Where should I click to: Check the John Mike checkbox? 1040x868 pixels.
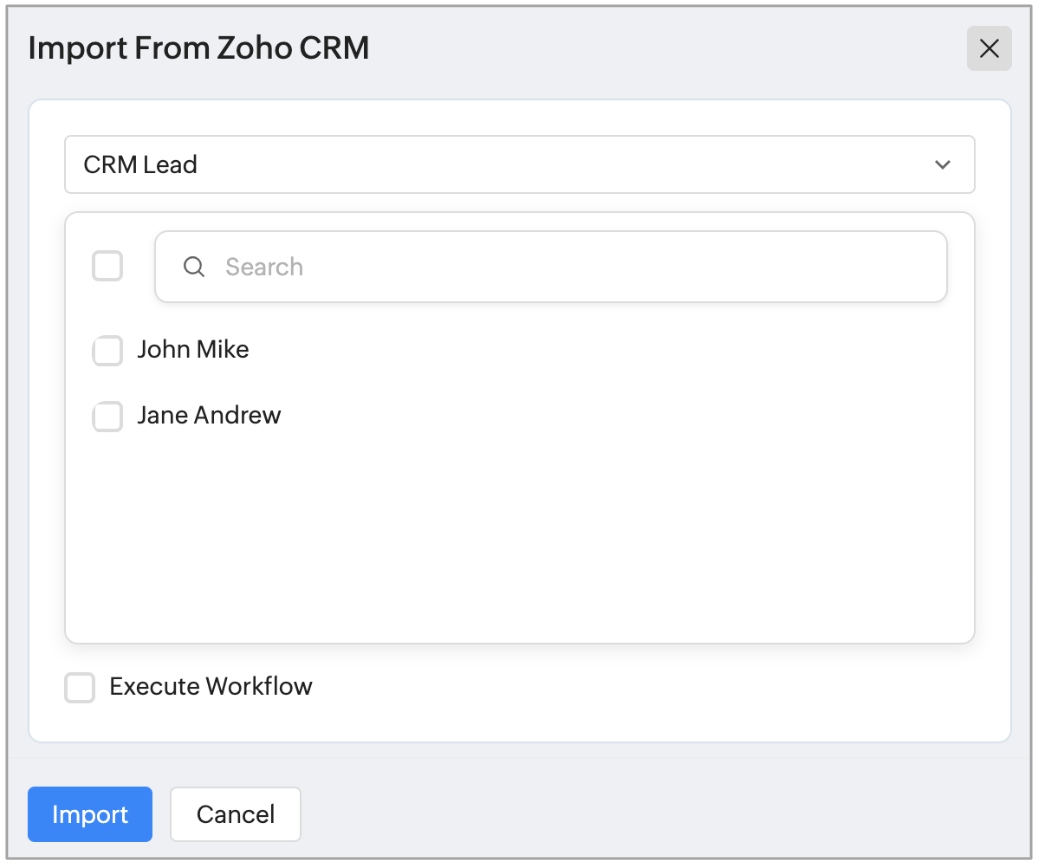108,351
